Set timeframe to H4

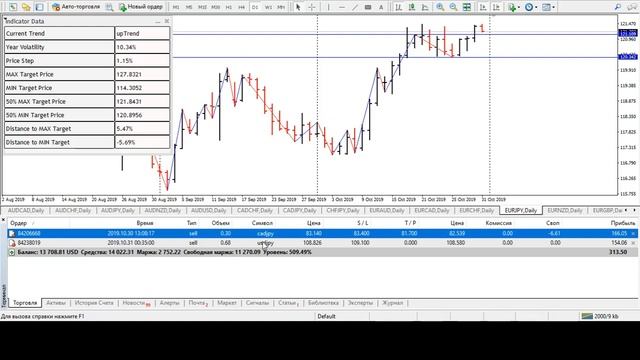click(242, 7)
